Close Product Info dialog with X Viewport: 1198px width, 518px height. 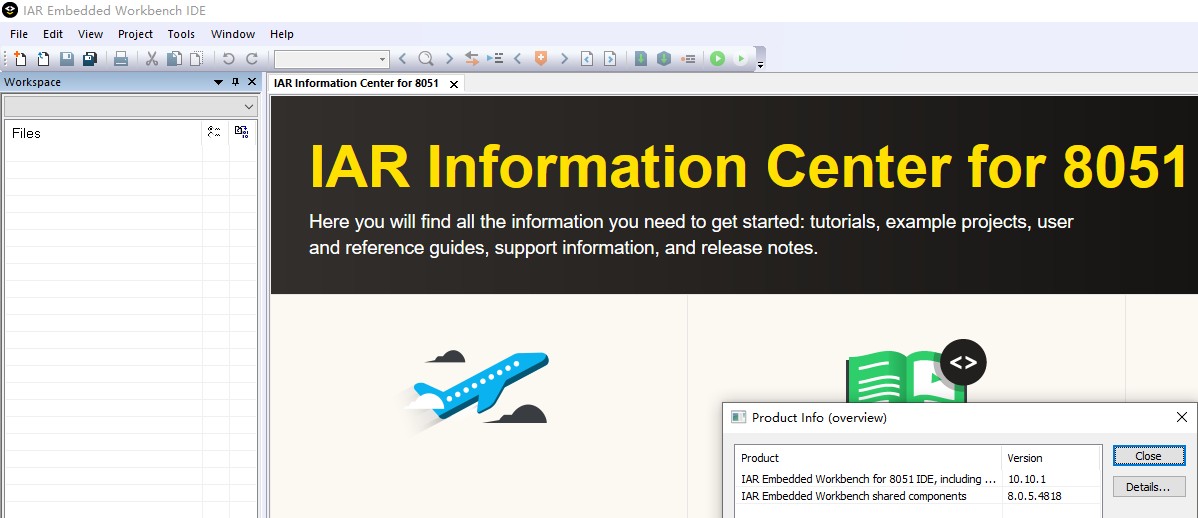1181,417
